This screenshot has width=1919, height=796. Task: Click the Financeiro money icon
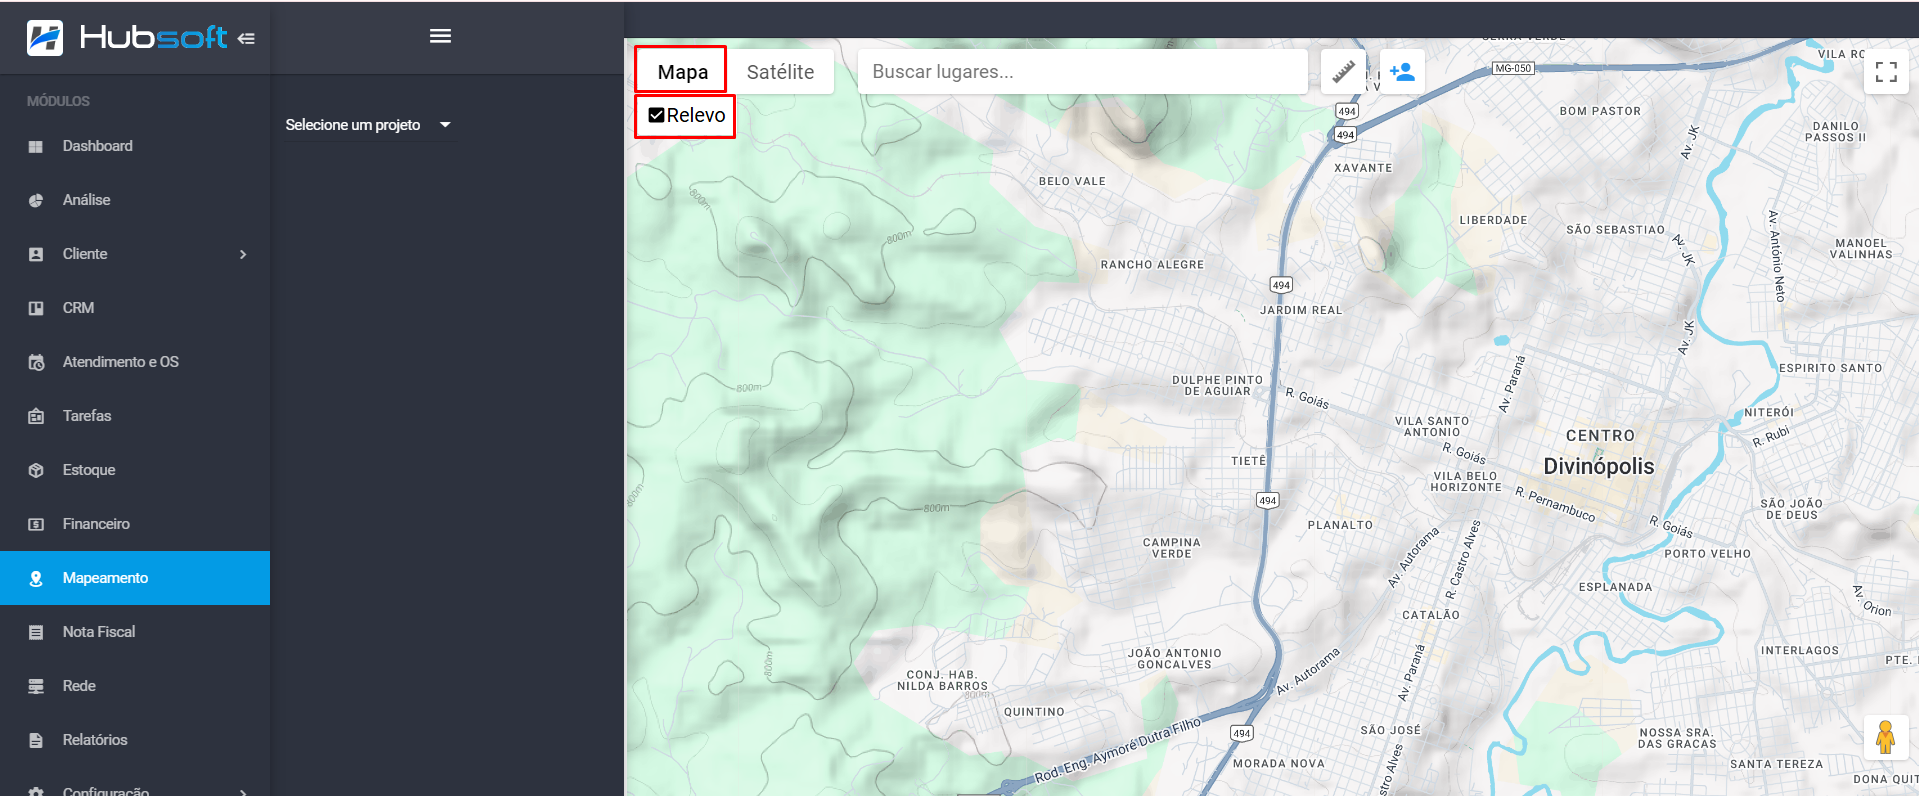36,524
